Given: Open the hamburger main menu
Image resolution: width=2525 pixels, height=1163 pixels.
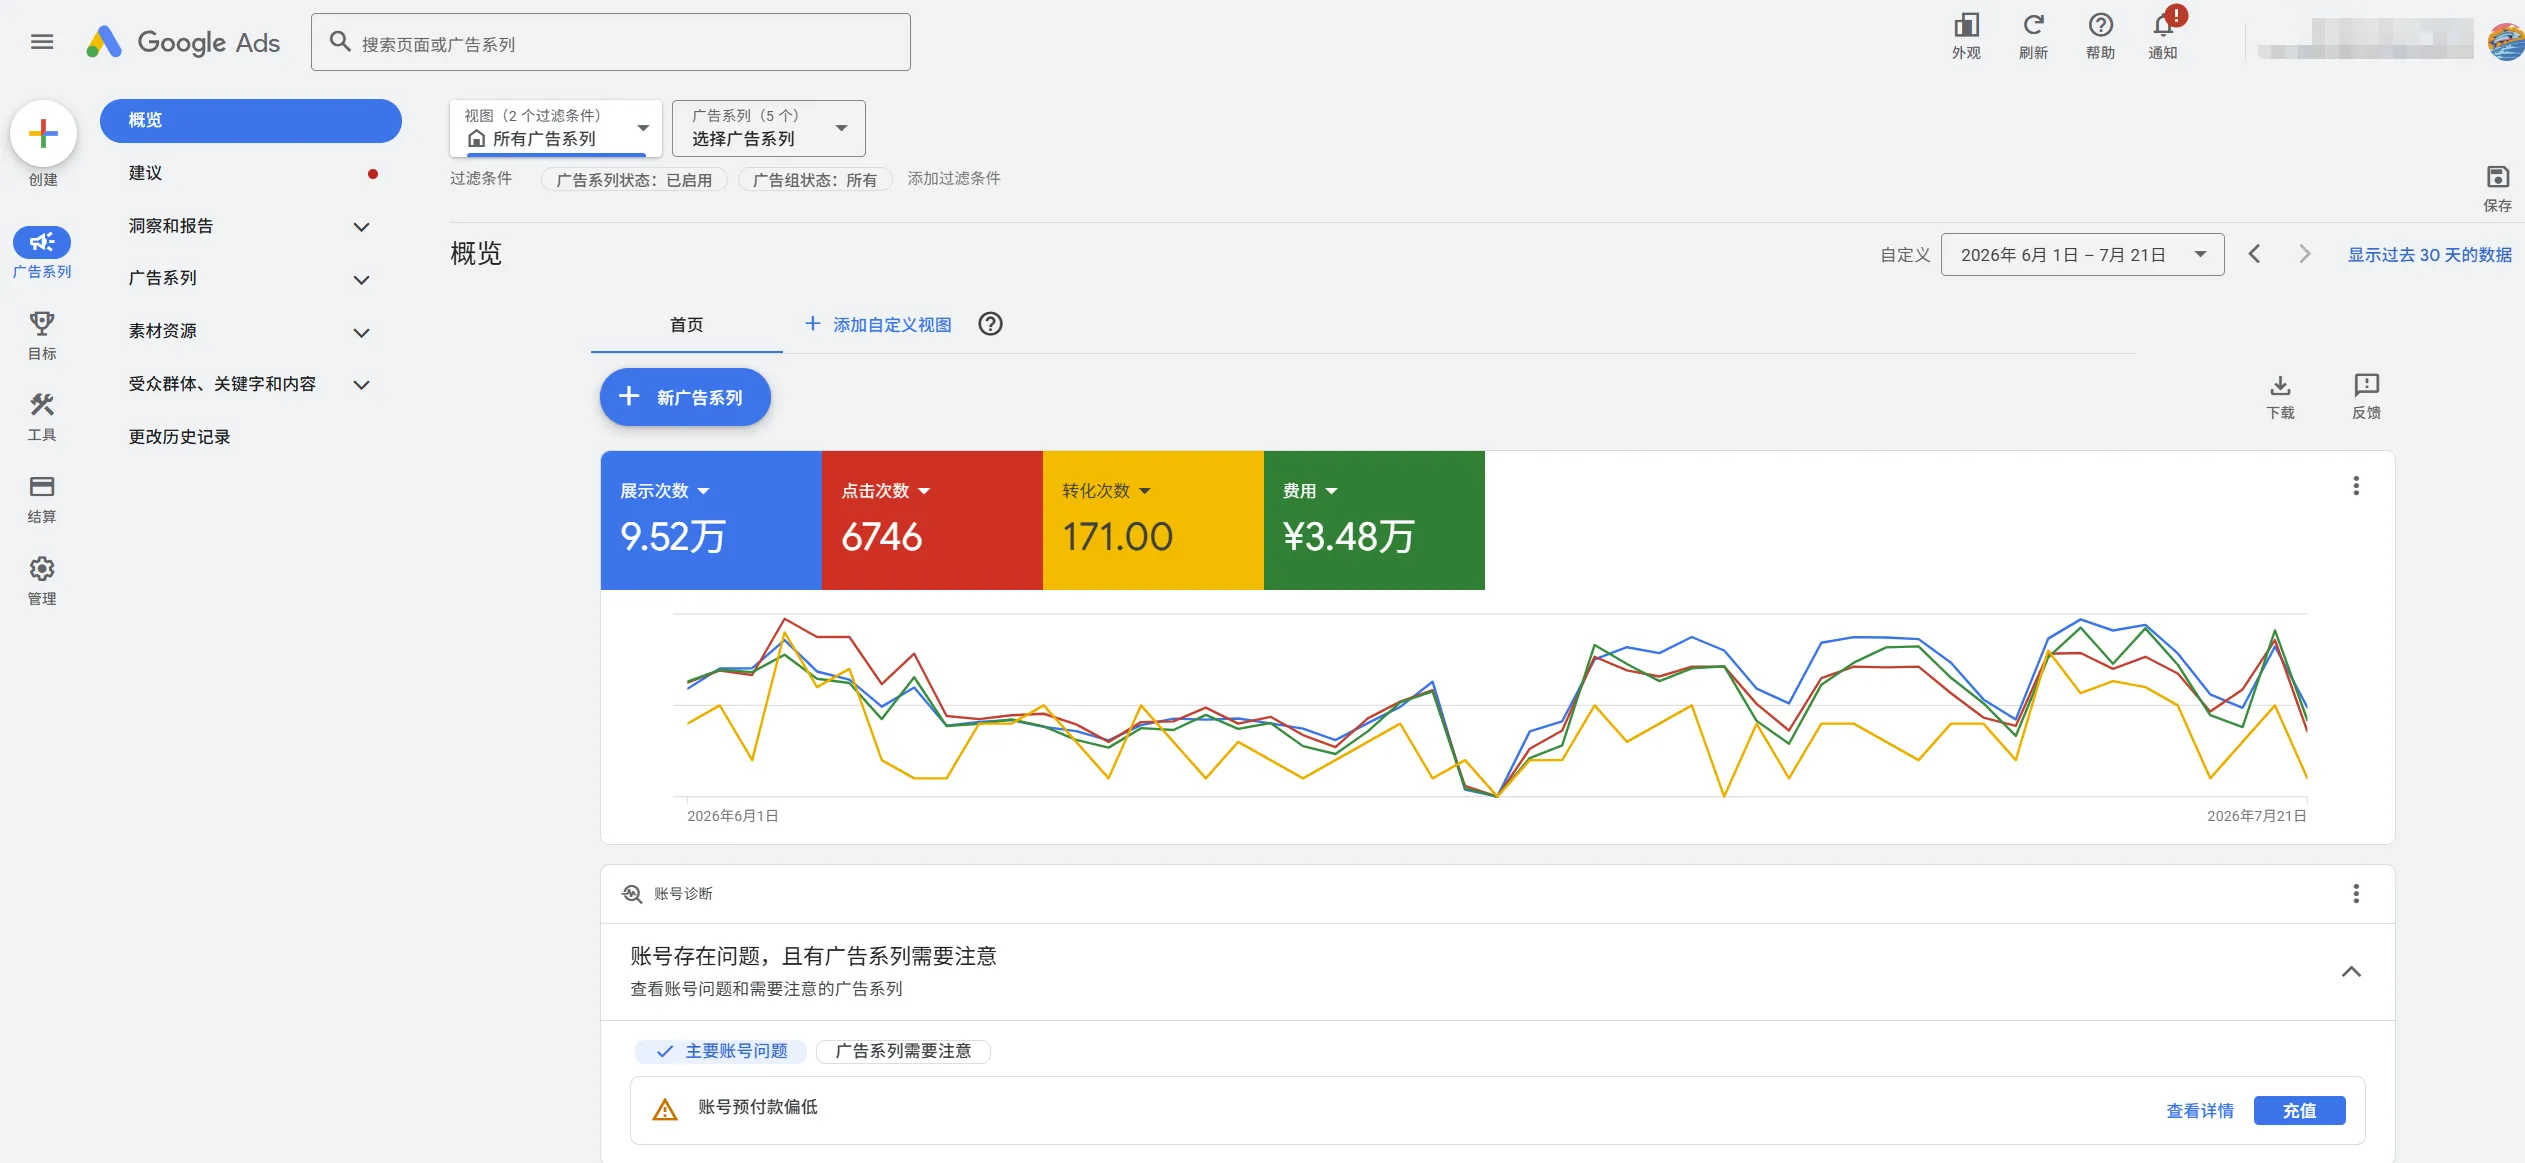Looking at the screenshot, I should click(x=42, y=42).
